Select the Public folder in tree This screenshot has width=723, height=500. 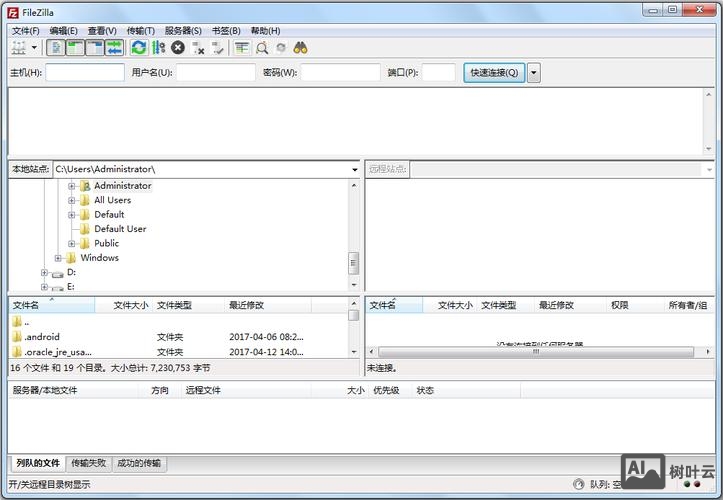107,243
